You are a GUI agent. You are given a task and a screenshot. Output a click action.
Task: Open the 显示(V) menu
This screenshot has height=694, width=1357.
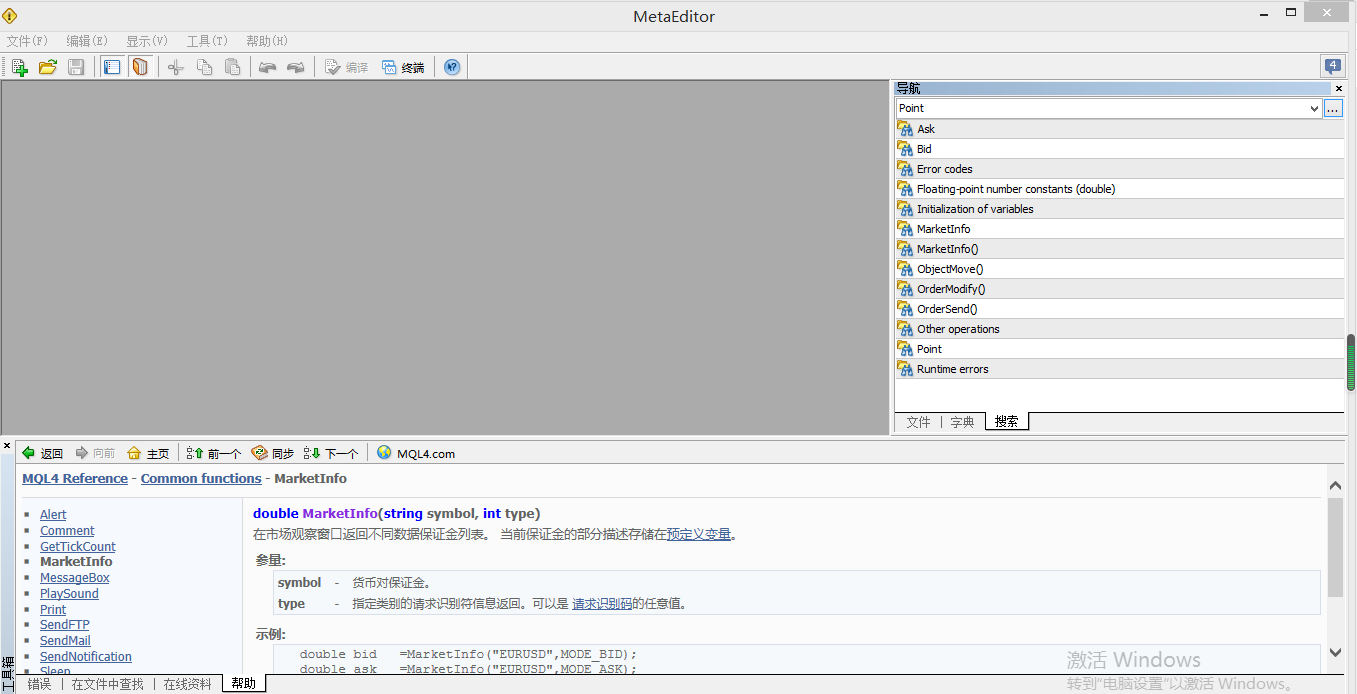click(147, 41)
